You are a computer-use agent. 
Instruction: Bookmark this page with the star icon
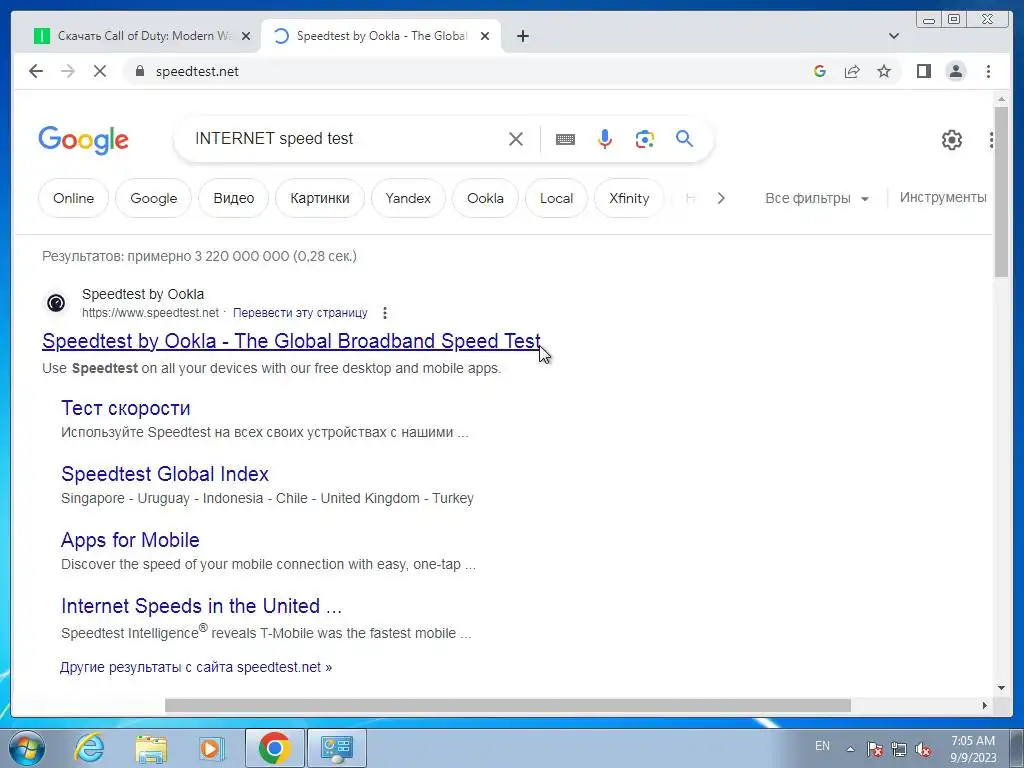click(884, 71)
